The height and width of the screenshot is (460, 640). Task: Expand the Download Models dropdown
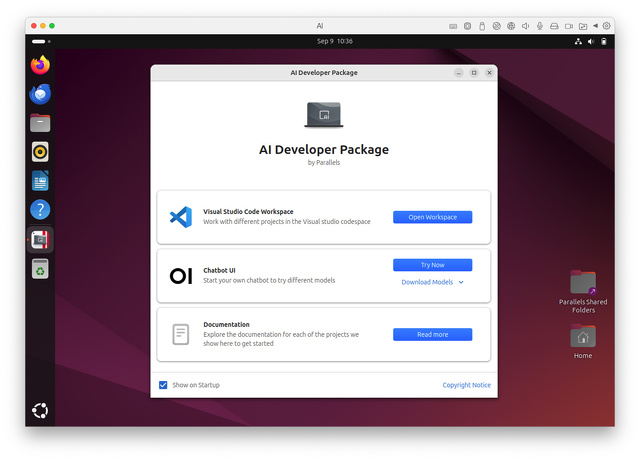(x=432, y=282)
